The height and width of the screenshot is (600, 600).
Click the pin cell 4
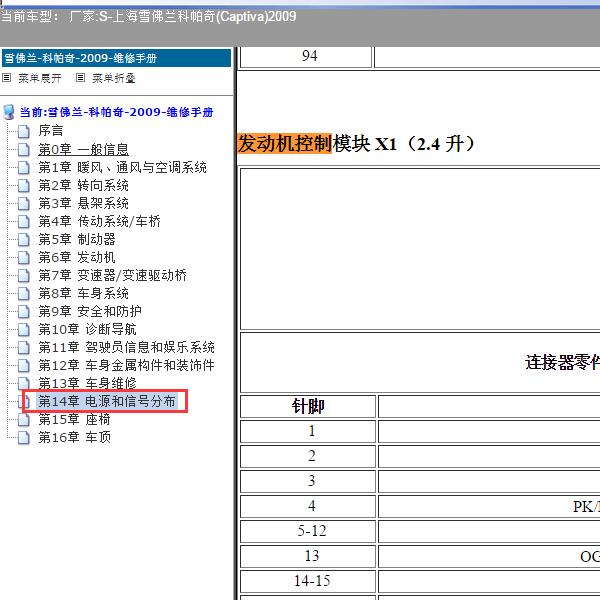(308, 506)
